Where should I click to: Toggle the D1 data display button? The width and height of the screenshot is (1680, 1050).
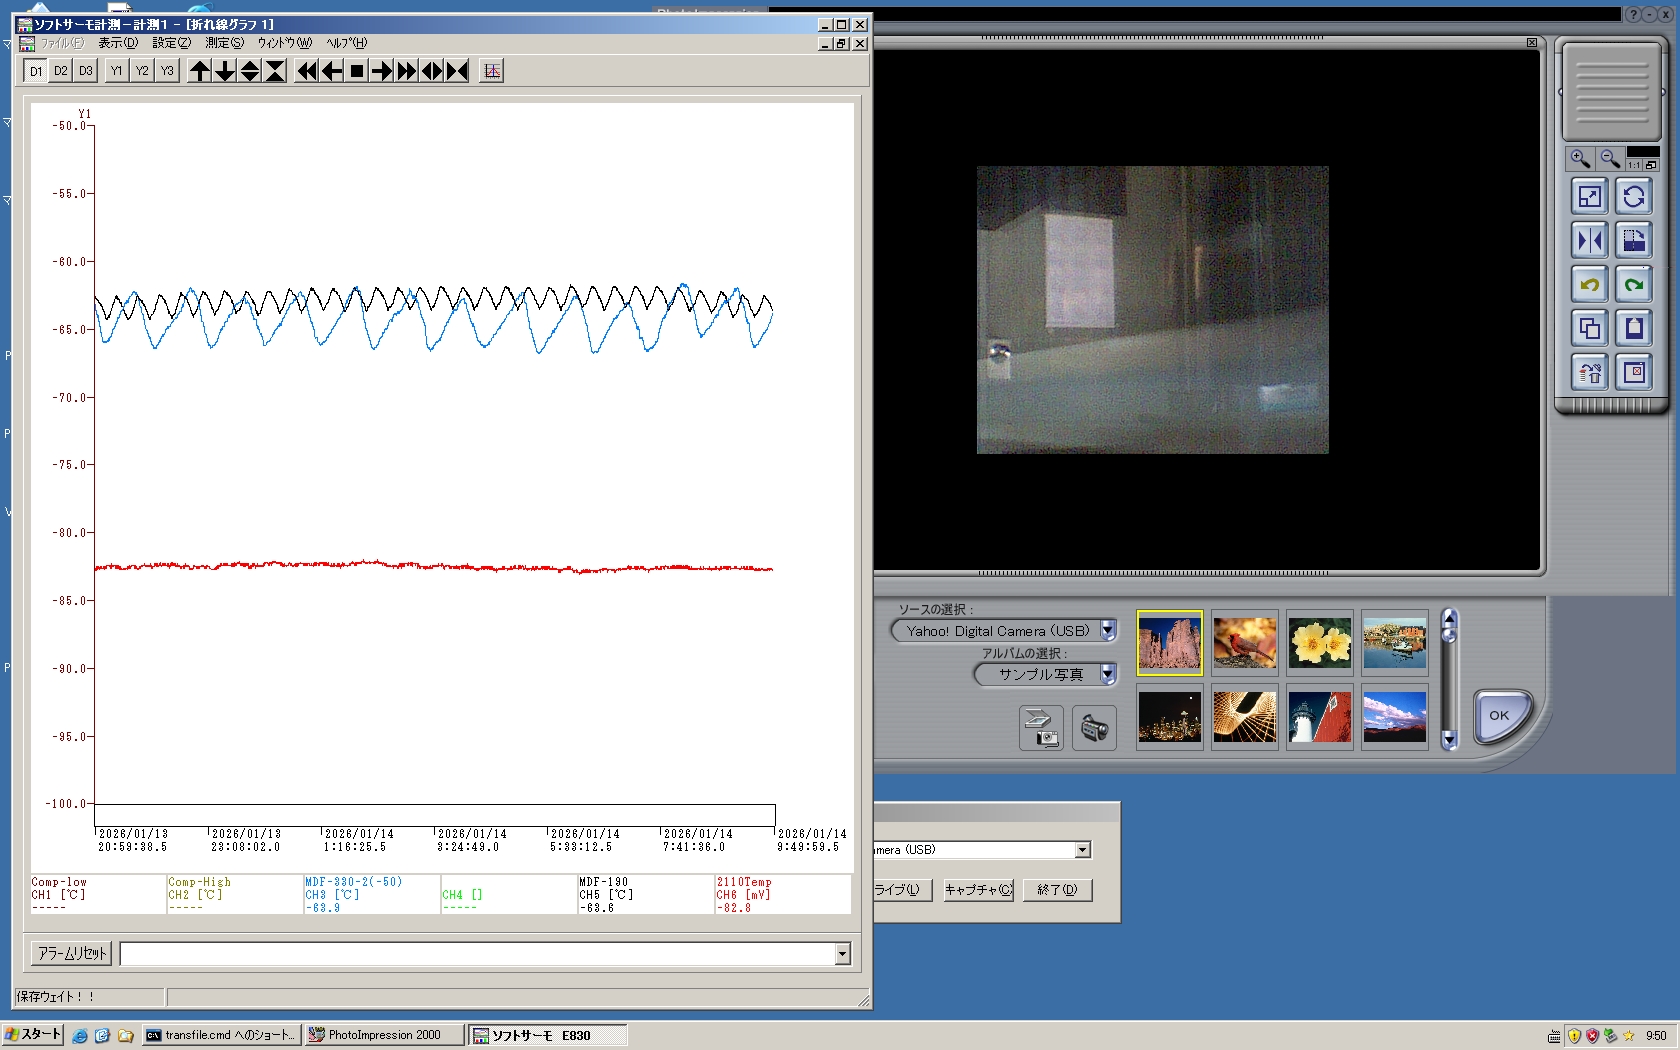coord(36,71)
